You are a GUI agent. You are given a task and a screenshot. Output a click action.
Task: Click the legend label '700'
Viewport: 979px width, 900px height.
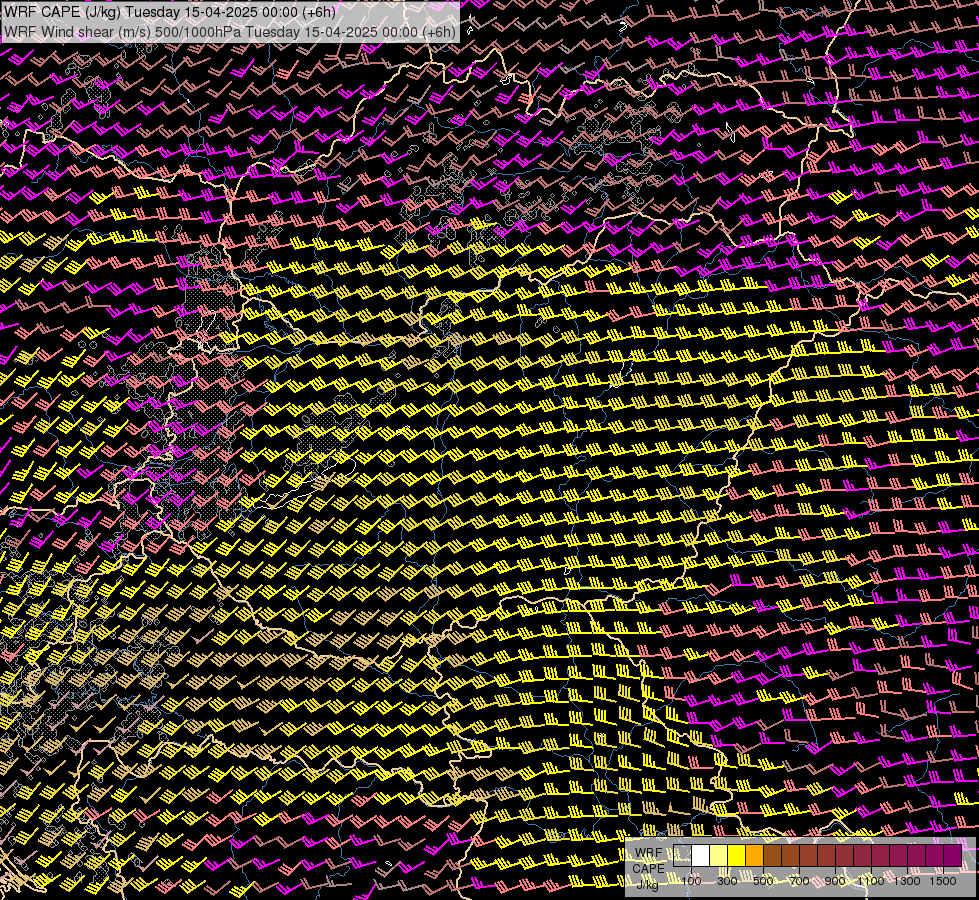799,881
